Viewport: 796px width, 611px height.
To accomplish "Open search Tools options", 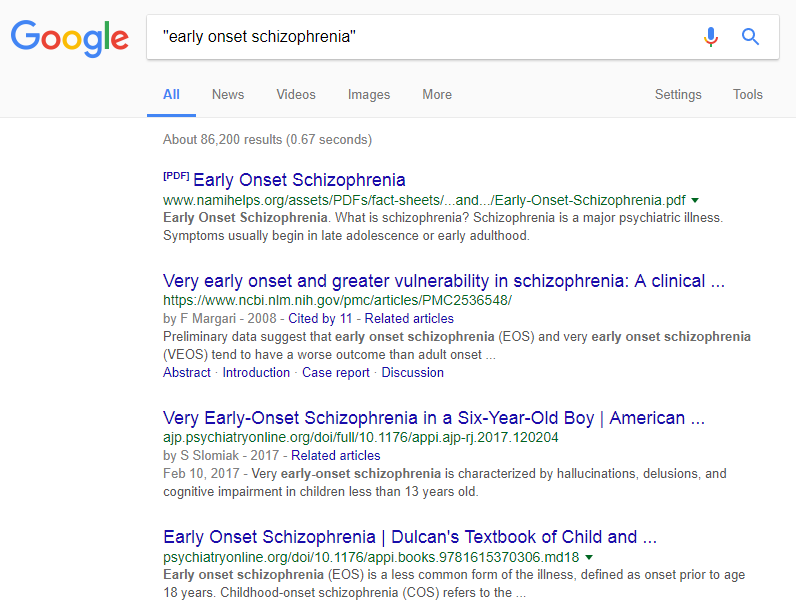I will (x=748, y=95).
